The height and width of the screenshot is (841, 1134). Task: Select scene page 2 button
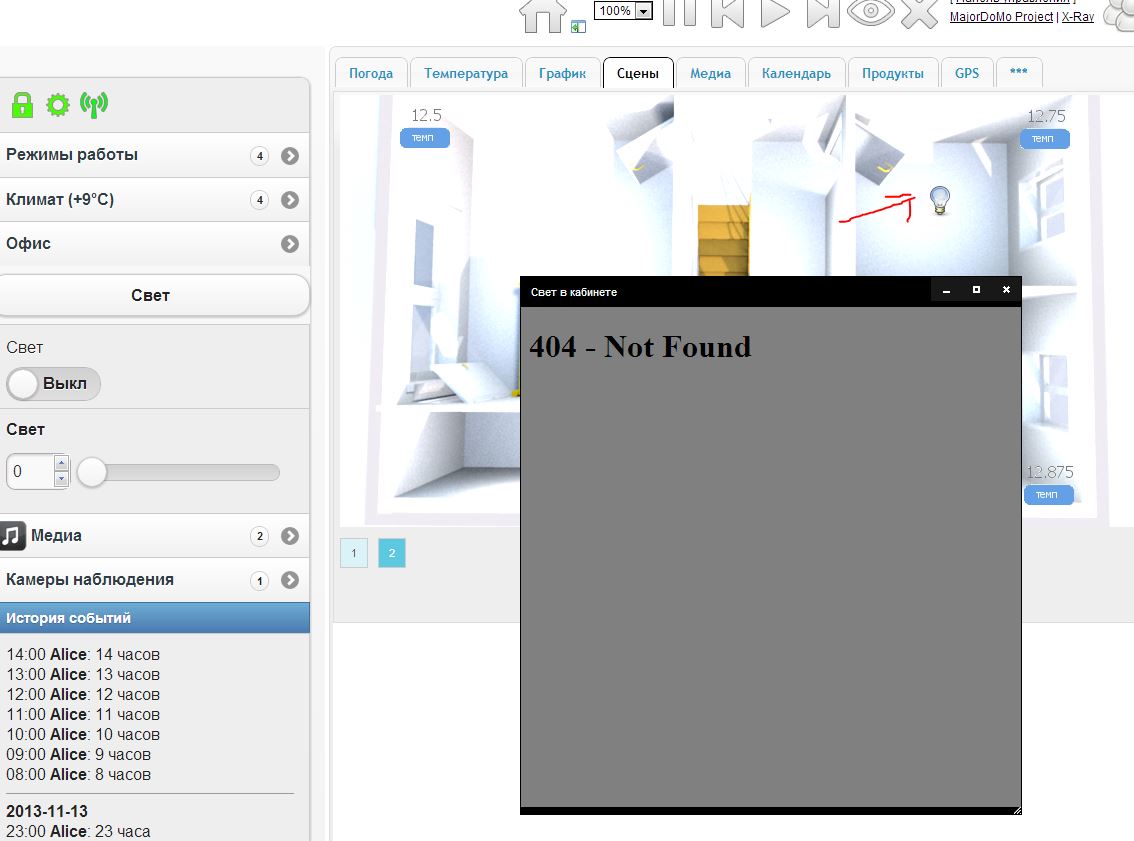[x=392, y=553]
